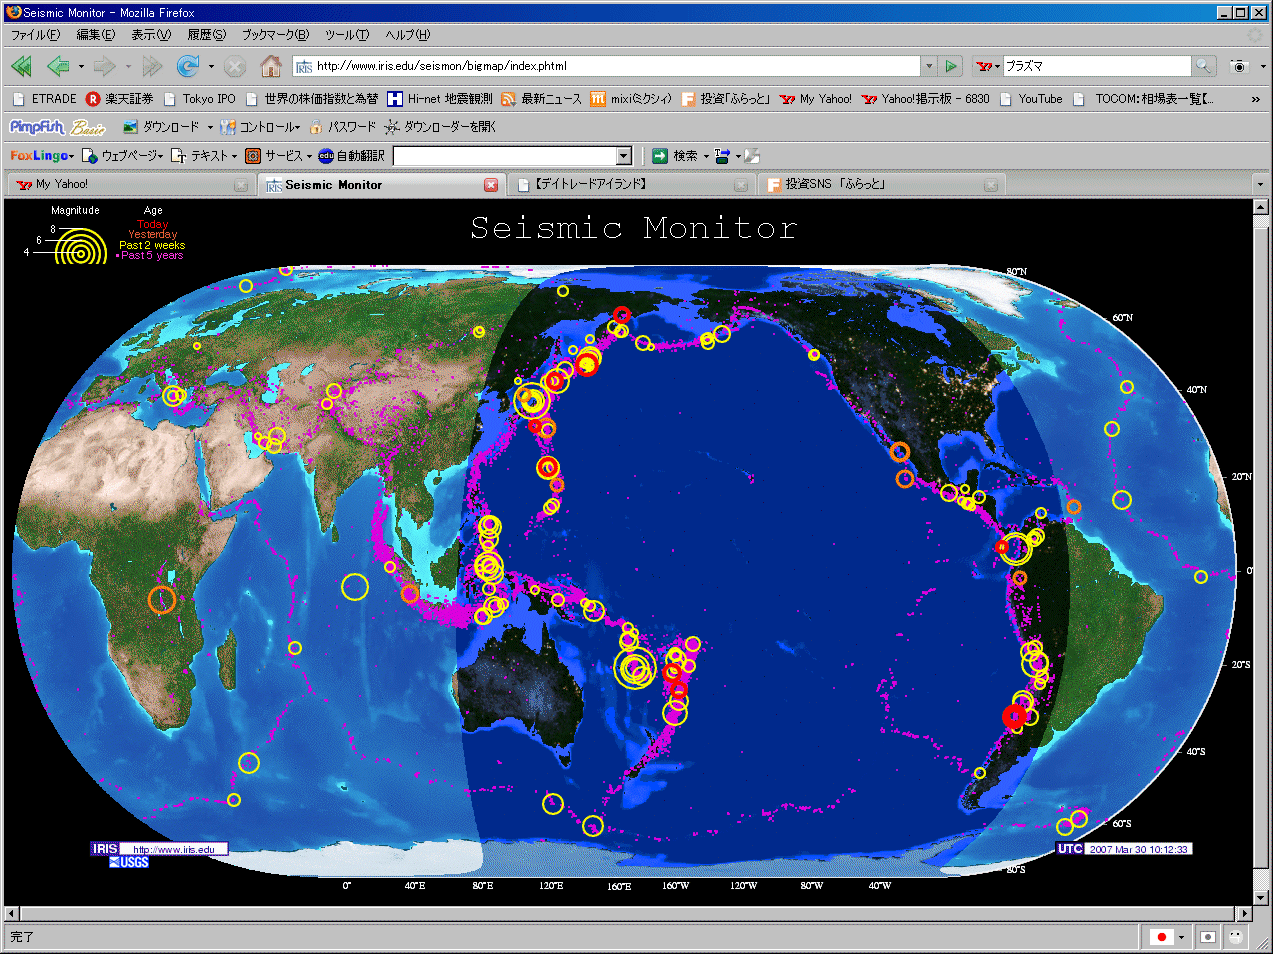Screen dimensions: 1273x954
Task: Open the 履歴 menu
Action: point(206,35)
